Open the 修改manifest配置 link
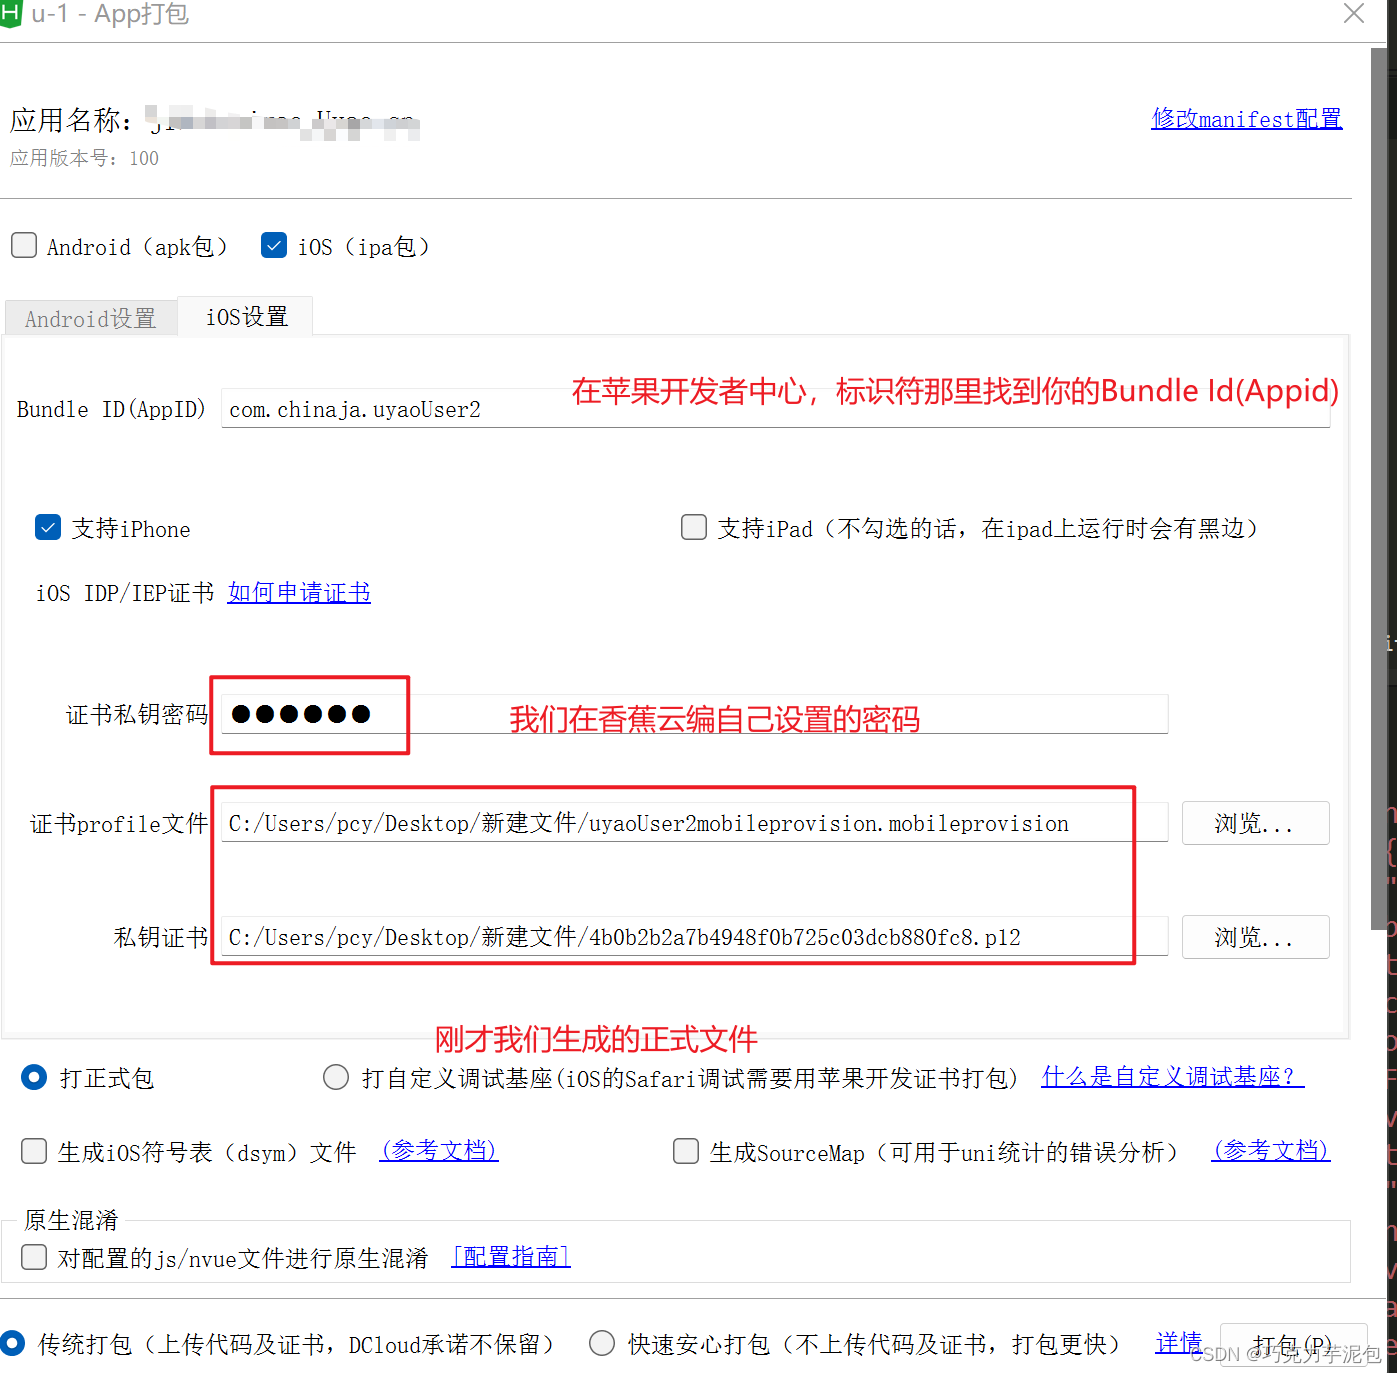The width and height of the screenshot is (1397, 1373). 1246,119
